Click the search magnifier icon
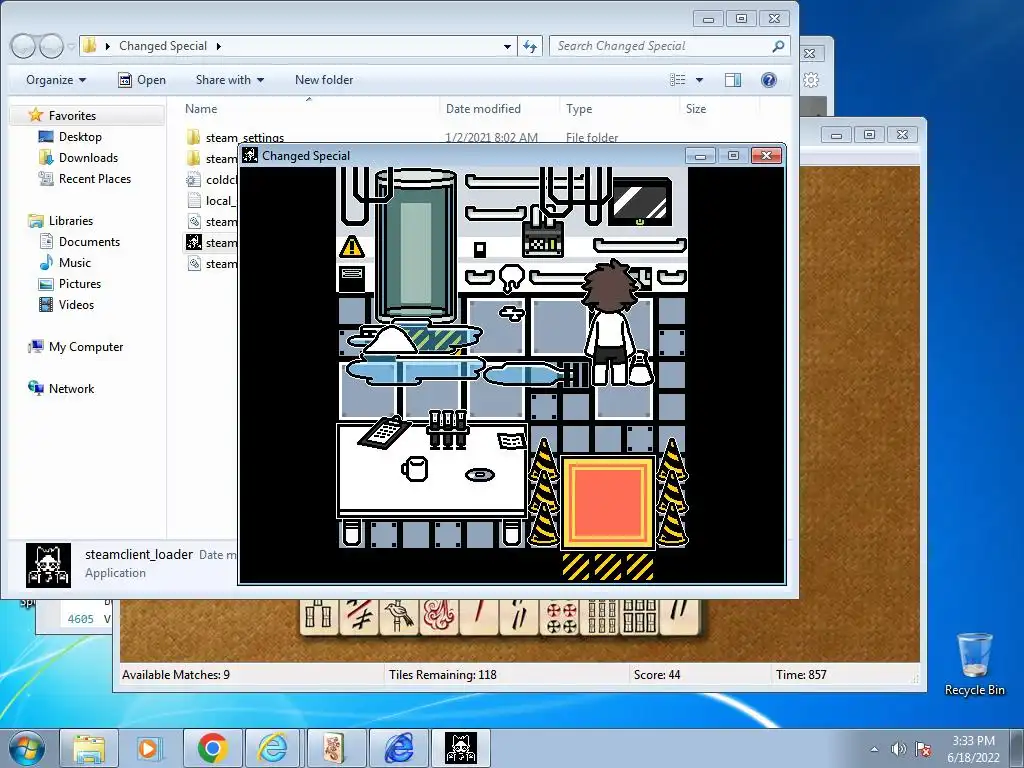The width and height of the screenshot is (1024, 768). pos(778,46)
